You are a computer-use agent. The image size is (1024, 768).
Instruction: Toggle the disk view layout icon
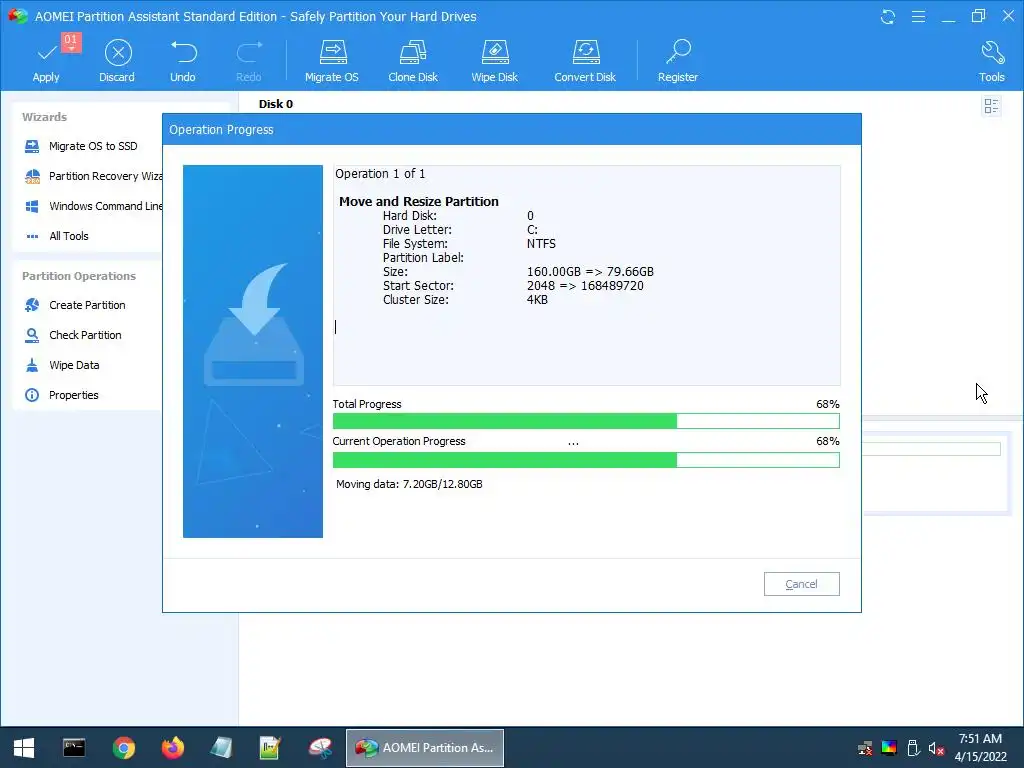click(991, 106)
